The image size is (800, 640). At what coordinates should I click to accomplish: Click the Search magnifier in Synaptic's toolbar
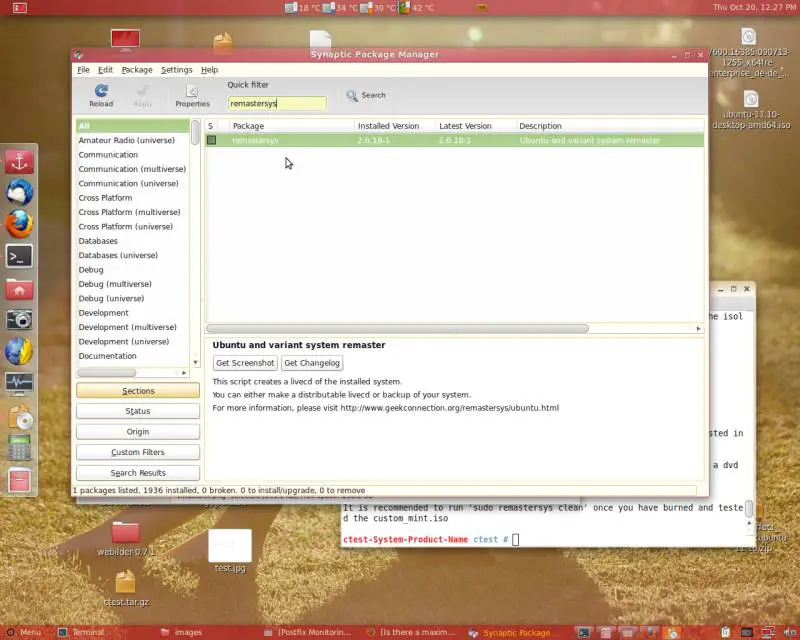(x=366, y=95)
